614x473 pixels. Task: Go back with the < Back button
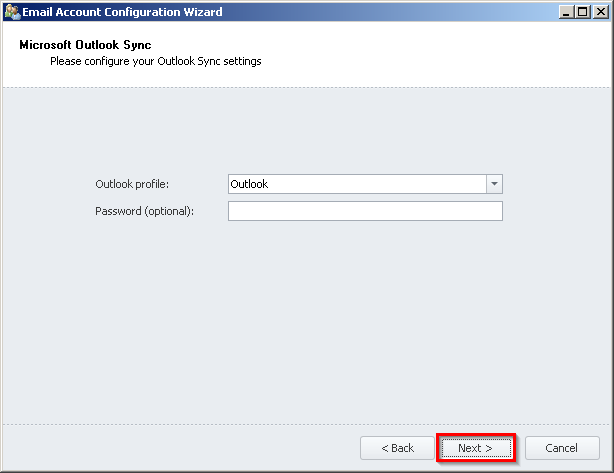[x=397, y=448]
